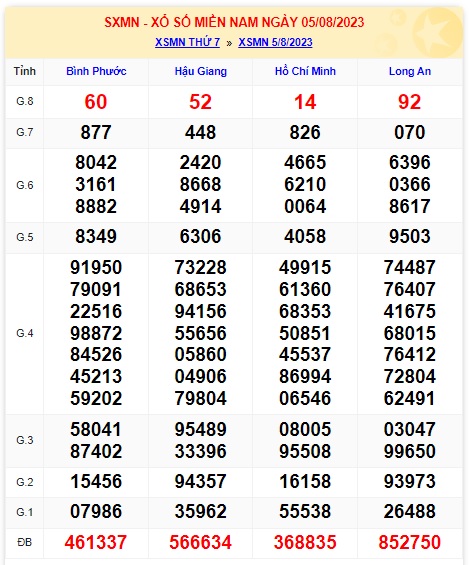Select G.4 number 91950
Screen dimensions: 470x565
(96, 267)
